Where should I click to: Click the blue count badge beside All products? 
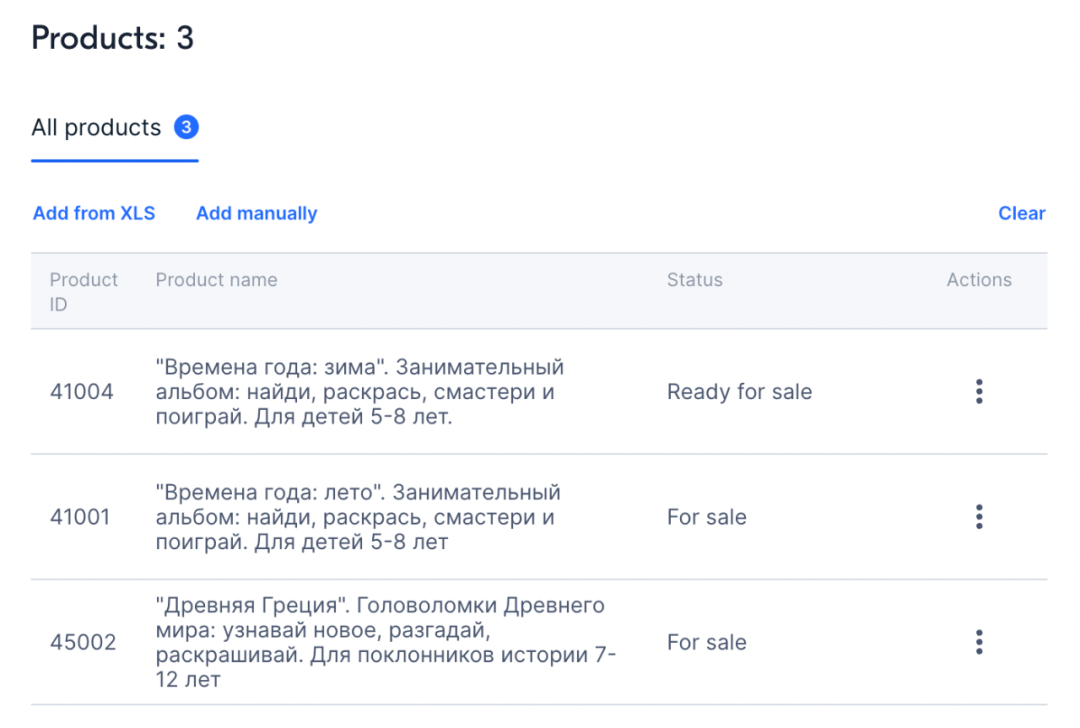[186, 128]
